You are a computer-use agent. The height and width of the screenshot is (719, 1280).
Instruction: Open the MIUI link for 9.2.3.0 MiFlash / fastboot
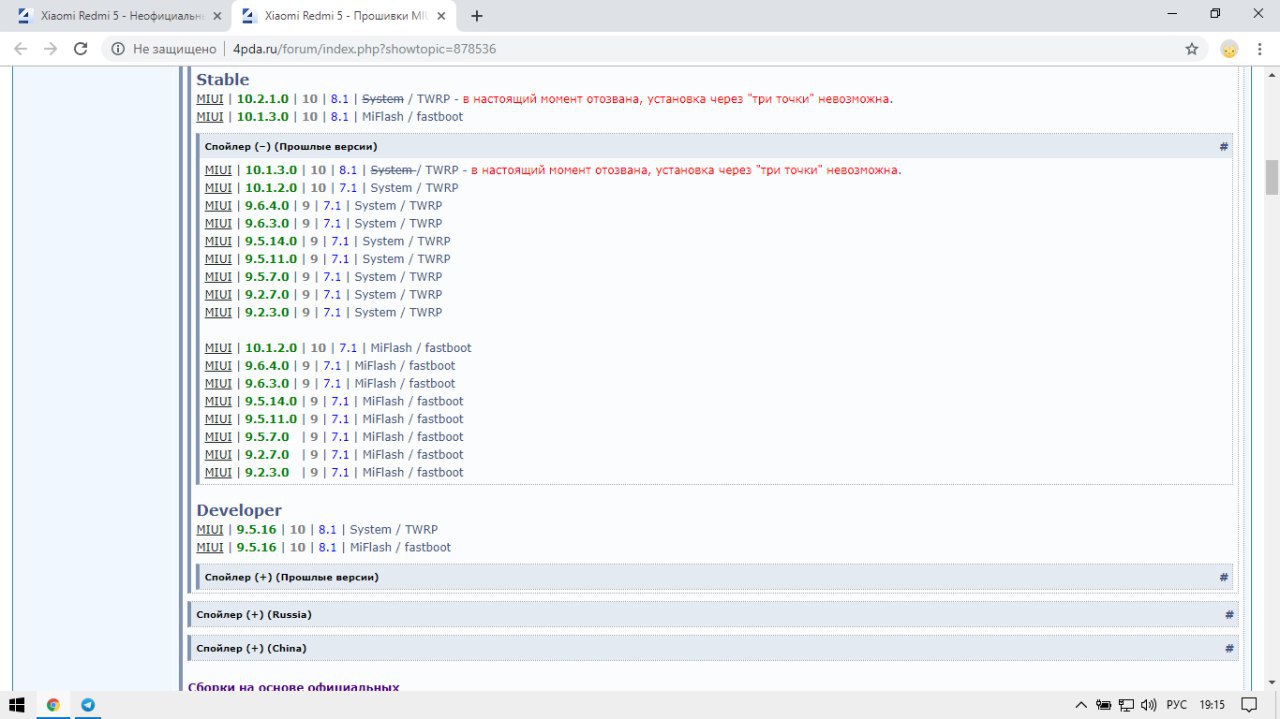[x=218, y=473]
